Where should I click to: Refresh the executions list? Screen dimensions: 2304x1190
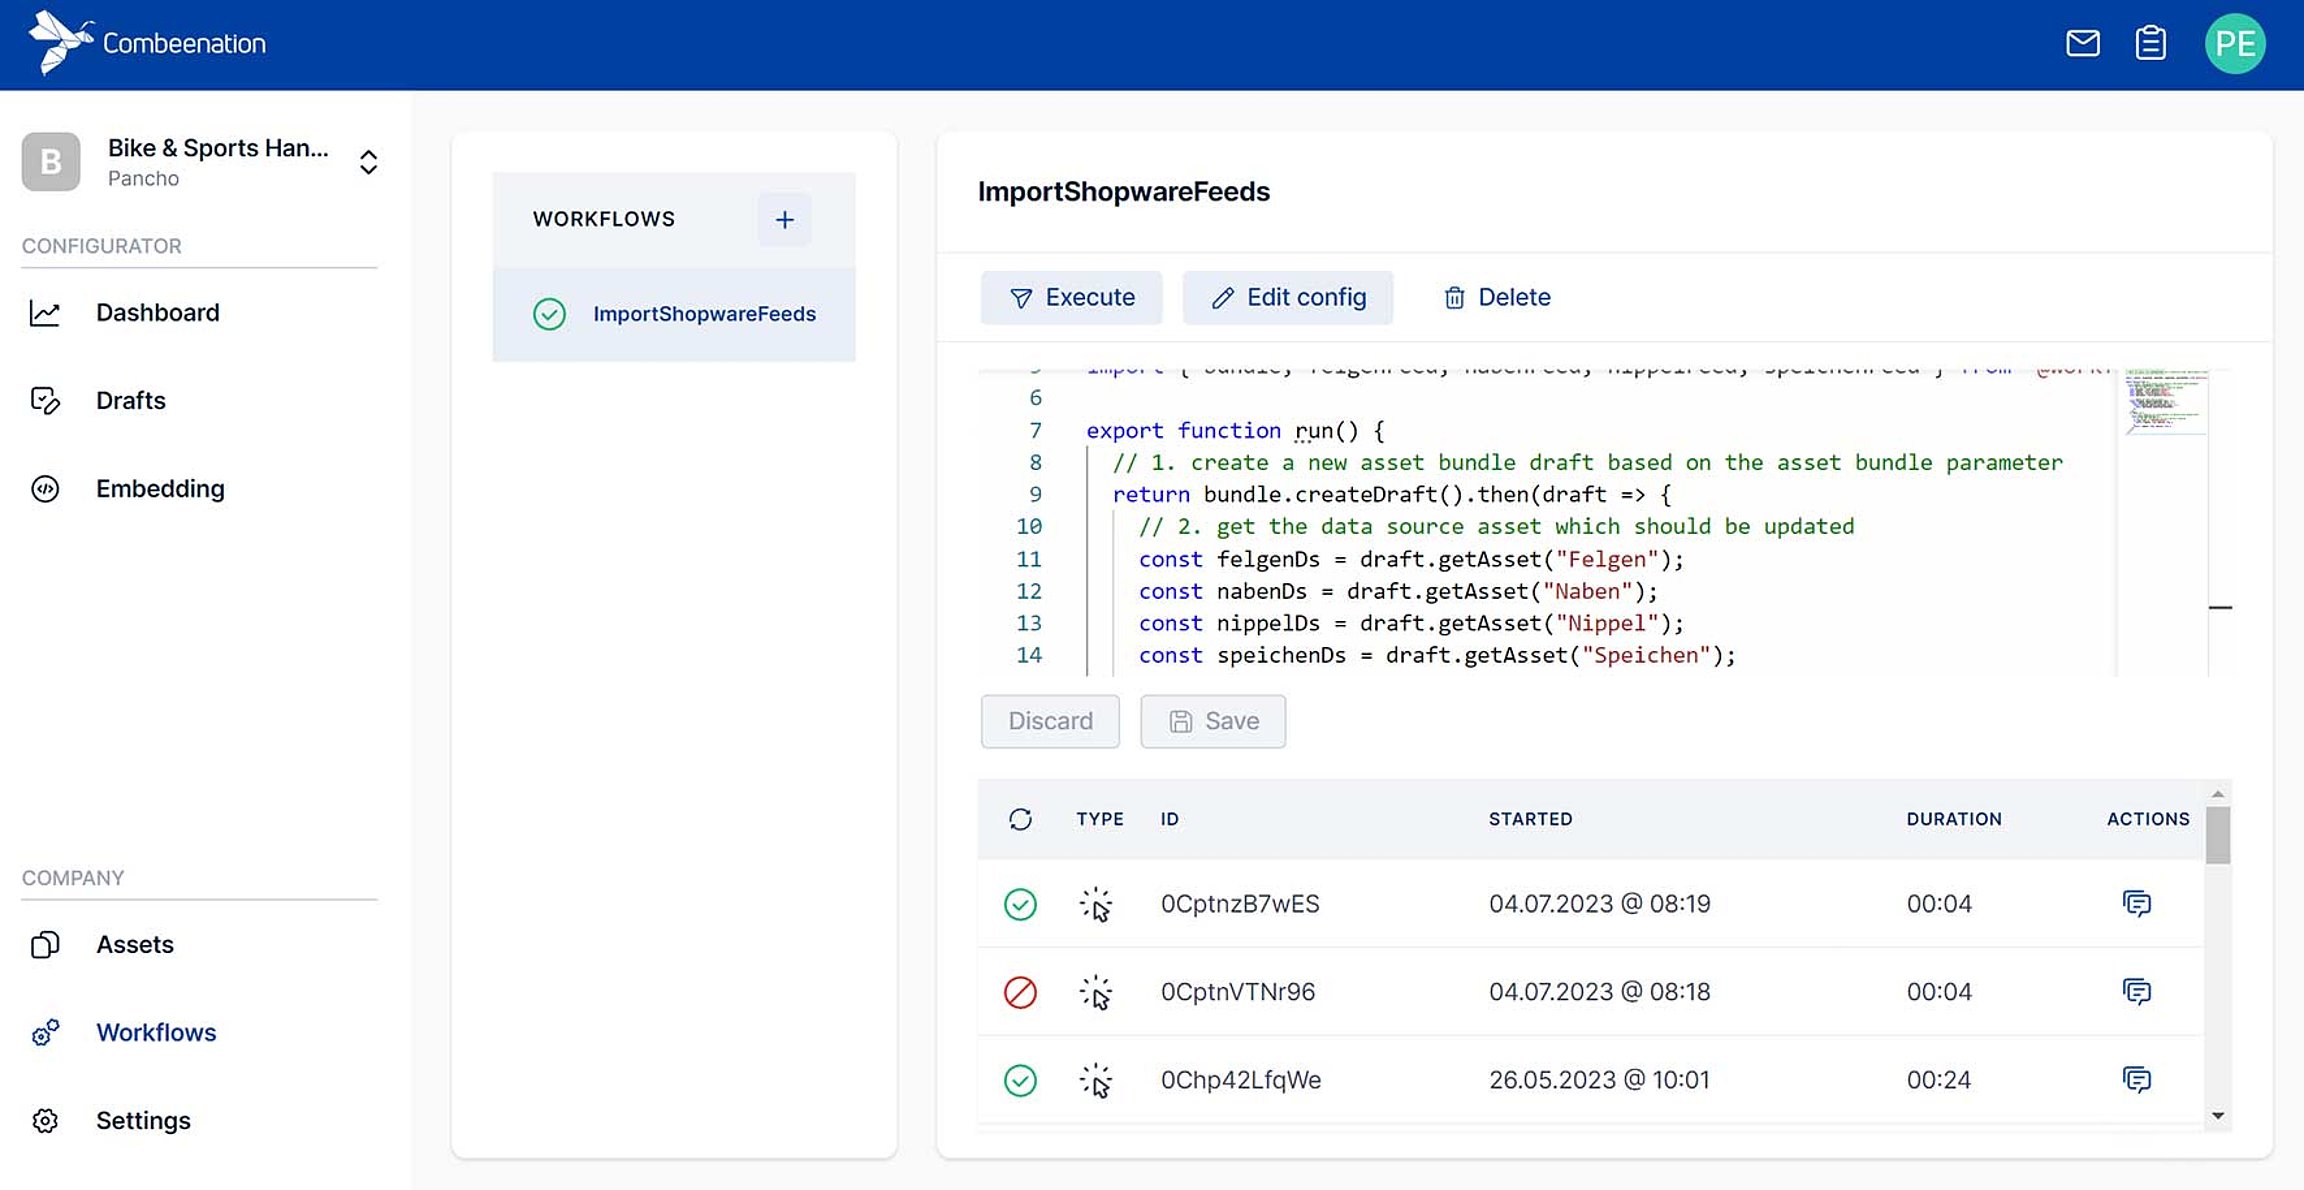1020,819
